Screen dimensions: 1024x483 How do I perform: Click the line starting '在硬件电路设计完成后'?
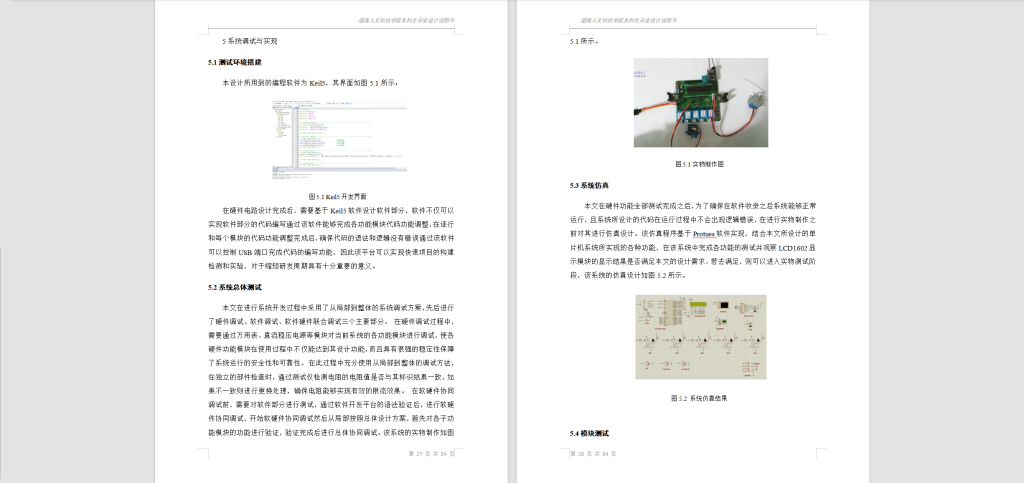[x=338, y=211]
